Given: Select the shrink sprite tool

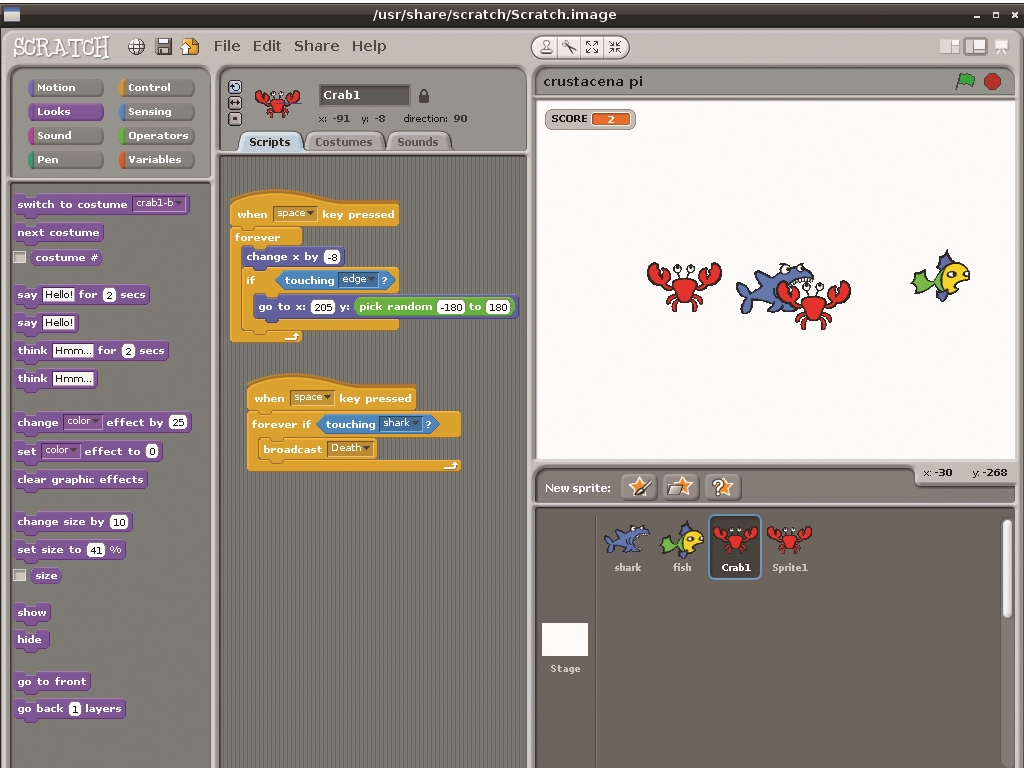Looking at the screenshot, I should point(615,47).
